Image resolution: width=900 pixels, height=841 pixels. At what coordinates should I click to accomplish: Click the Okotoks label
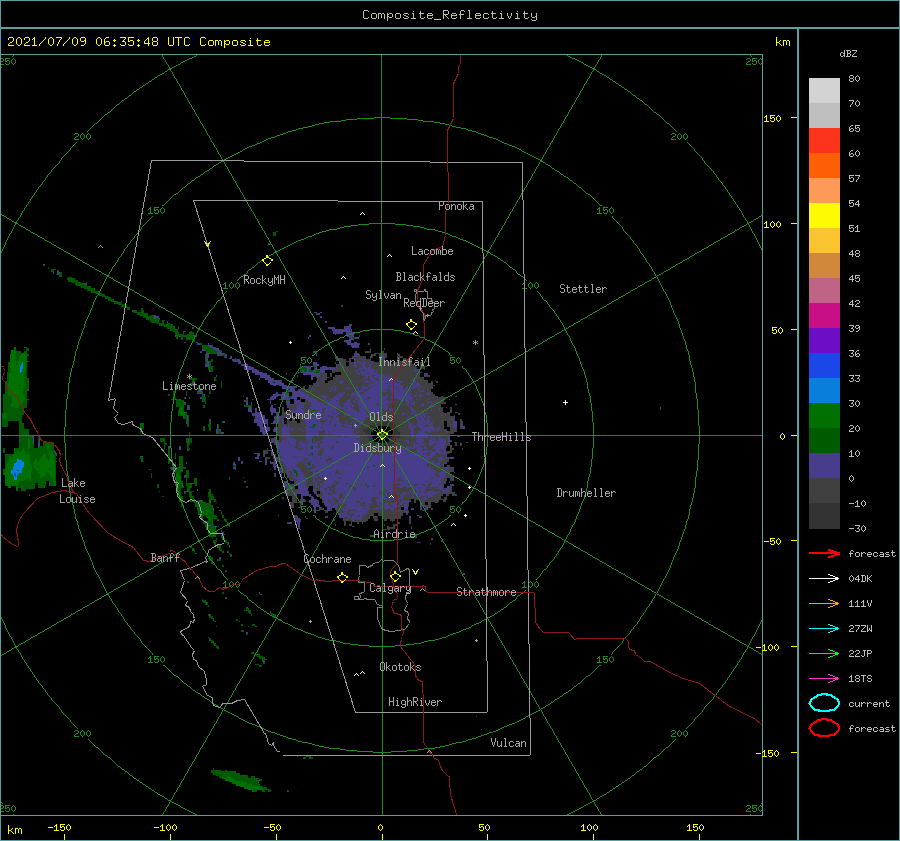pyautogui.click(x=400, y=667)
